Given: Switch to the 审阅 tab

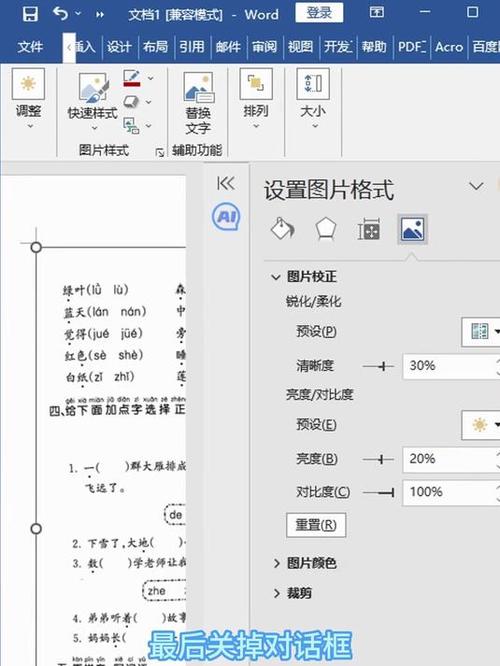Looking at the screenshot, I should pos(264,46).
